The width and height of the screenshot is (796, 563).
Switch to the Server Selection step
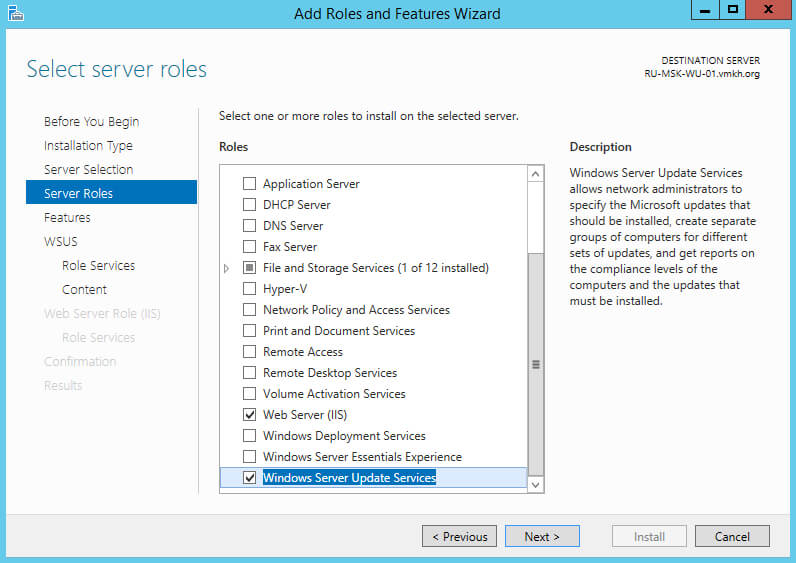point(88,170)
